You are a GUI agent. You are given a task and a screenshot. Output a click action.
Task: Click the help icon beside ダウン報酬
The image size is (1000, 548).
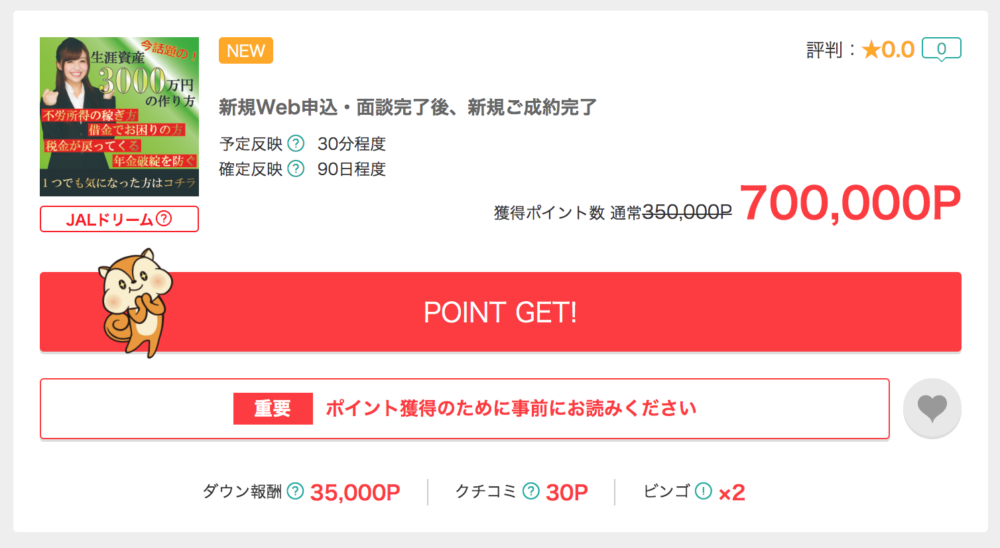pyautogui.click(x=295, y=491)
